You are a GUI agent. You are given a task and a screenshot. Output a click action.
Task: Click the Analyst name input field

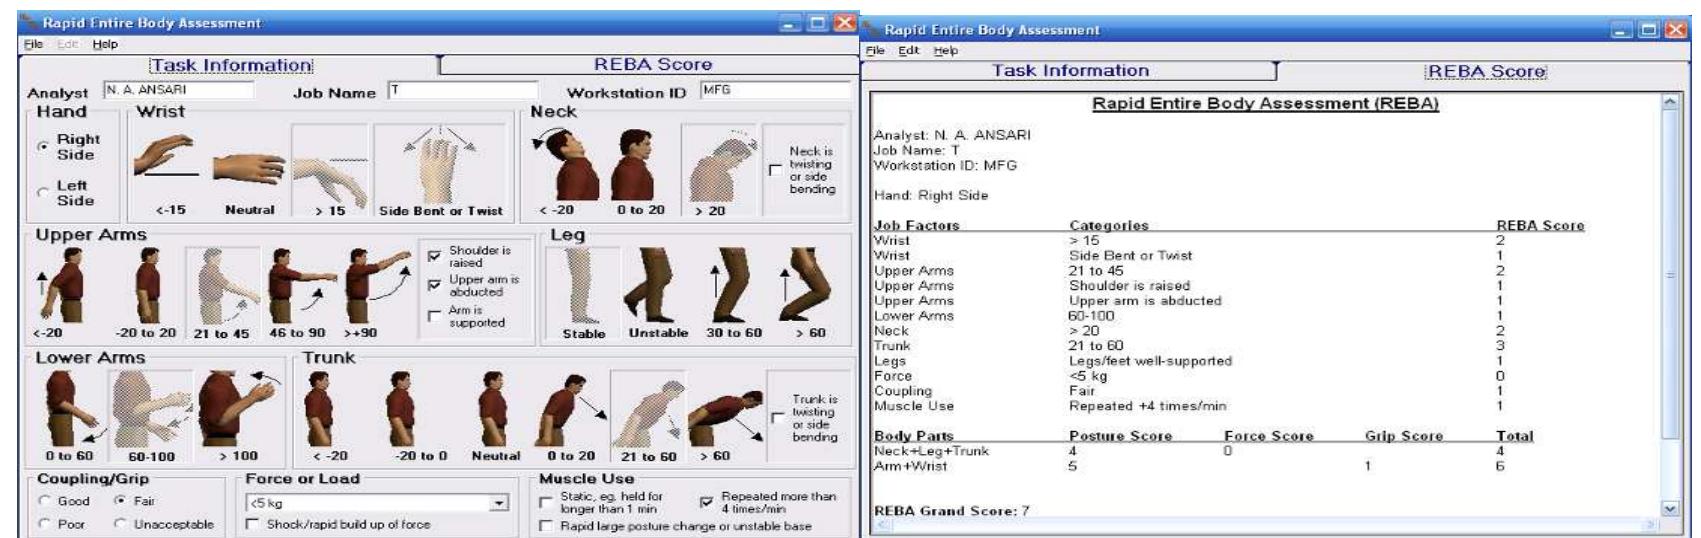click(178, 90)
